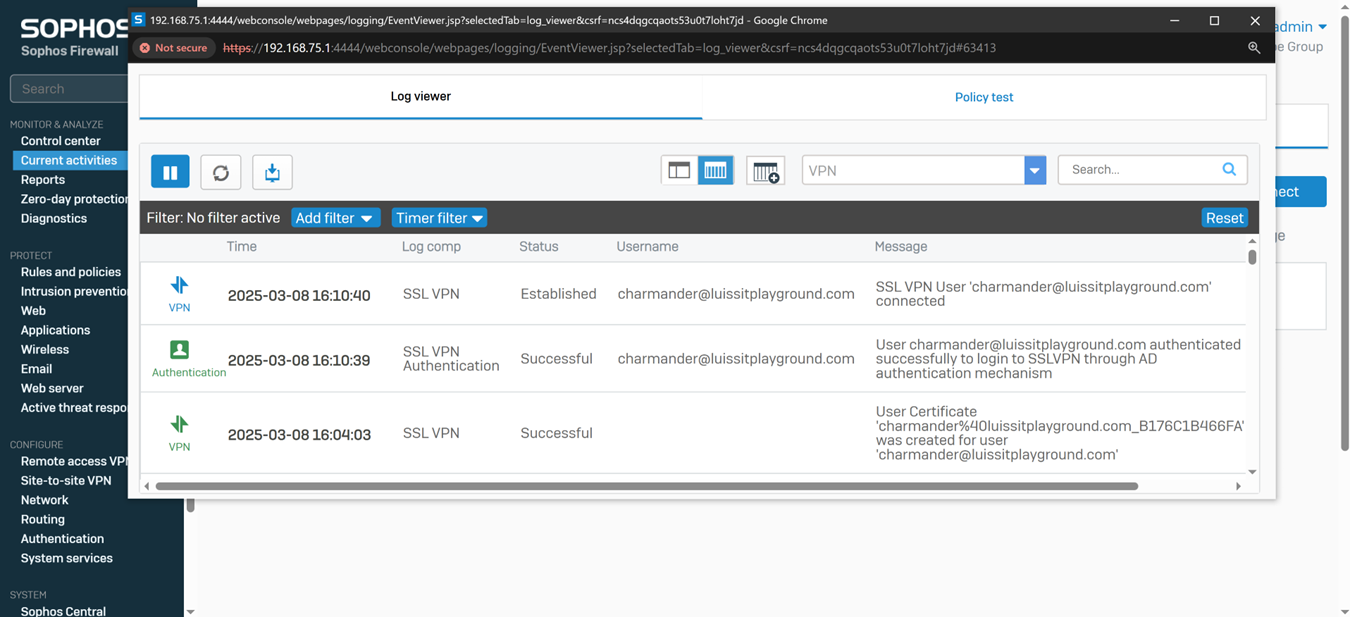
Task: Pause the live log feed
Action: [x=170, y=172]
